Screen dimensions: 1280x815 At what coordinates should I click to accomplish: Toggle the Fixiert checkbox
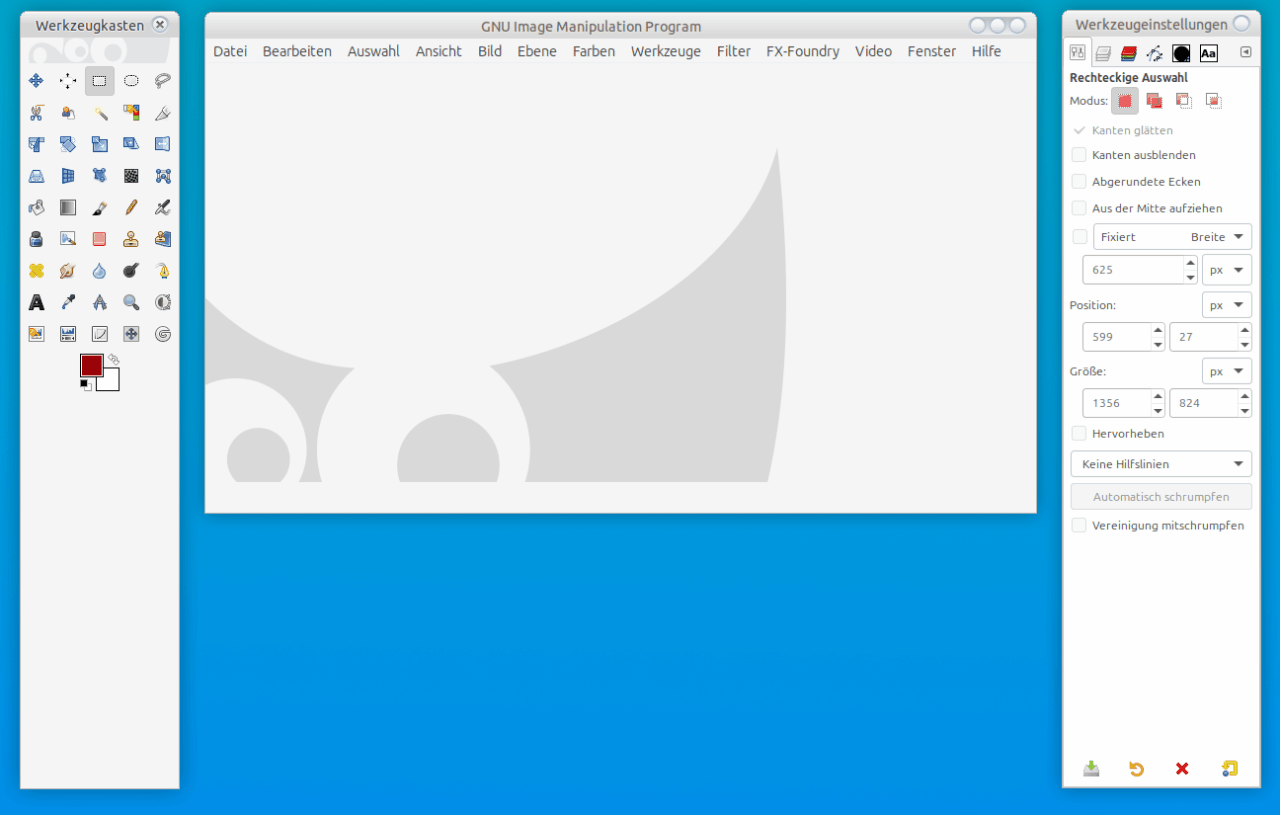1079,237
